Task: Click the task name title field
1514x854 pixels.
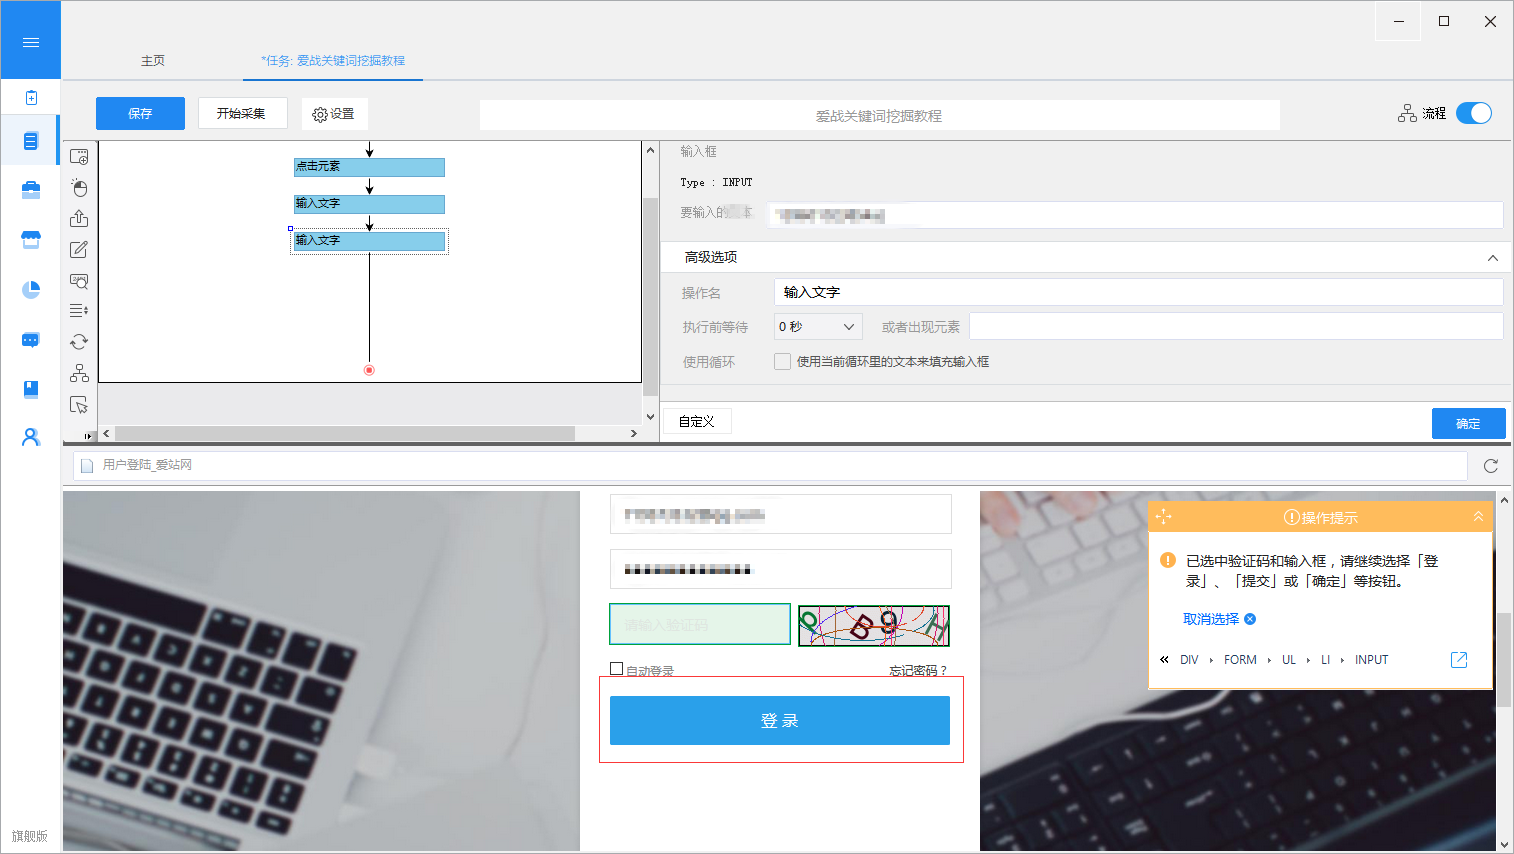Action: pos(879,115)
